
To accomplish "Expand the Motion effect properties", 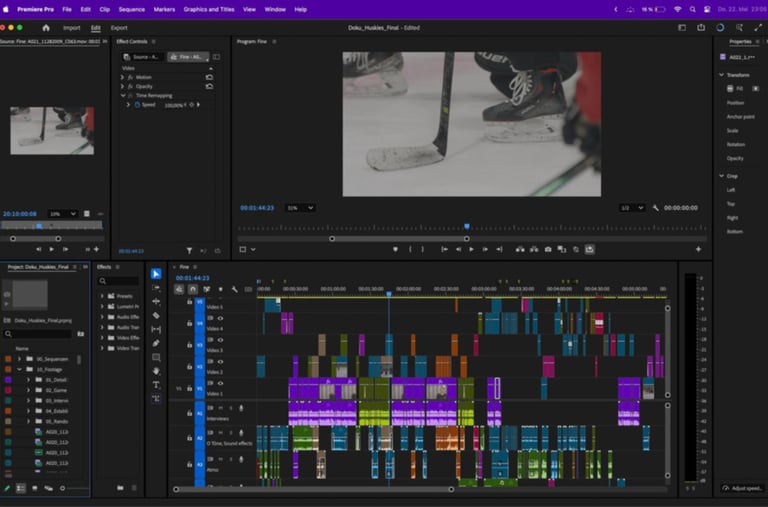I will point(123,76).
